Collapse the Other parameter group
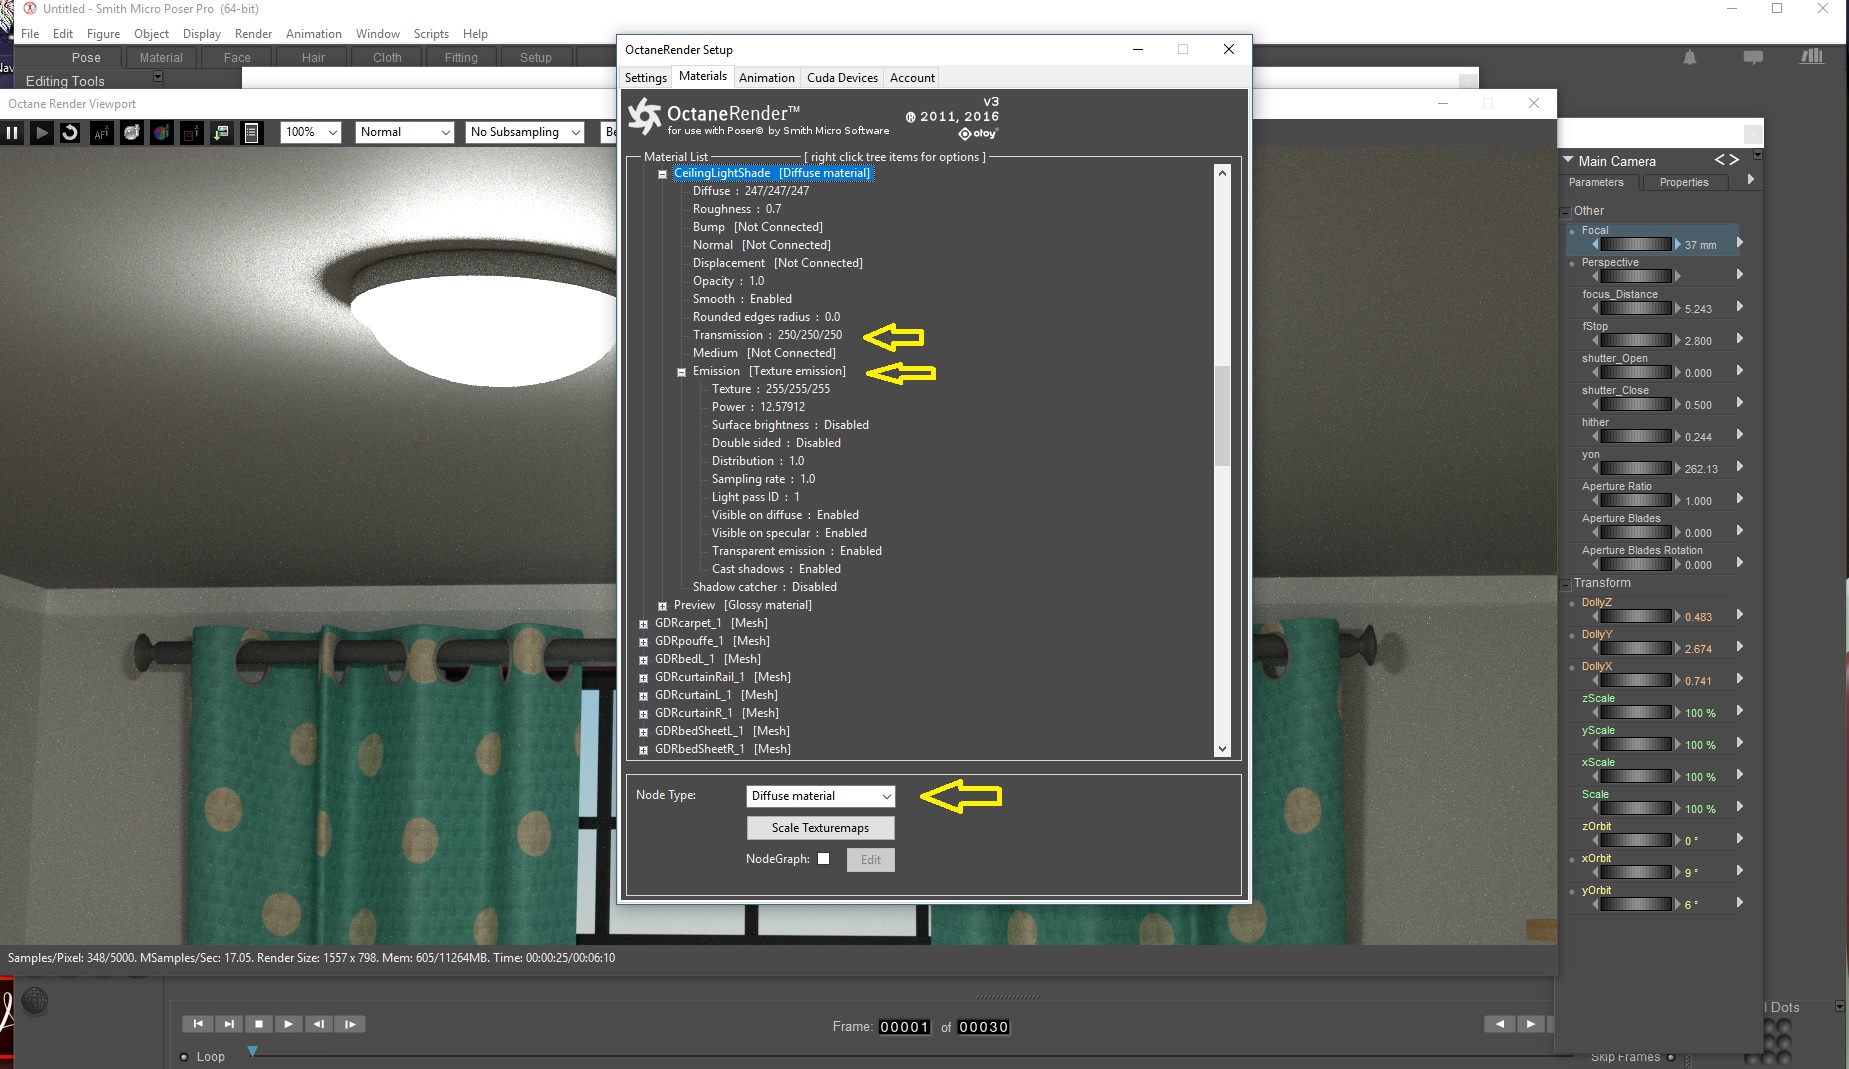 1565,212
